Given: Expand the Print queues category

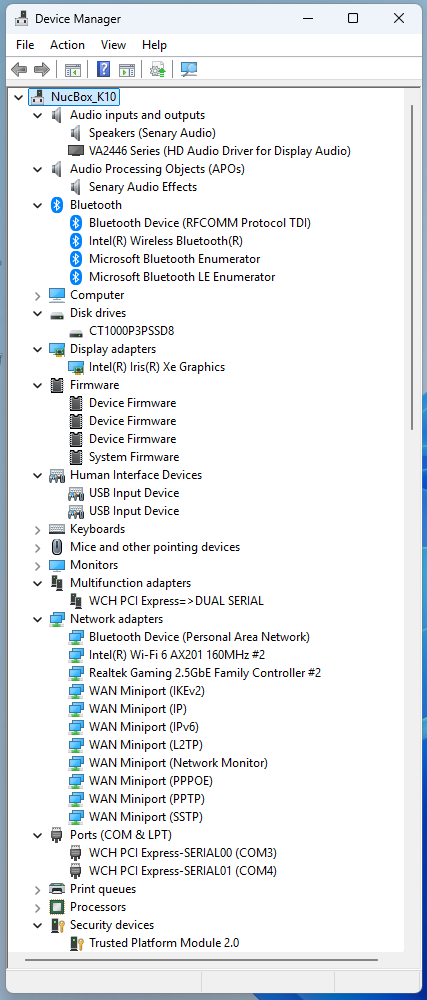Looking at the screenshot, I should point(38,889).
